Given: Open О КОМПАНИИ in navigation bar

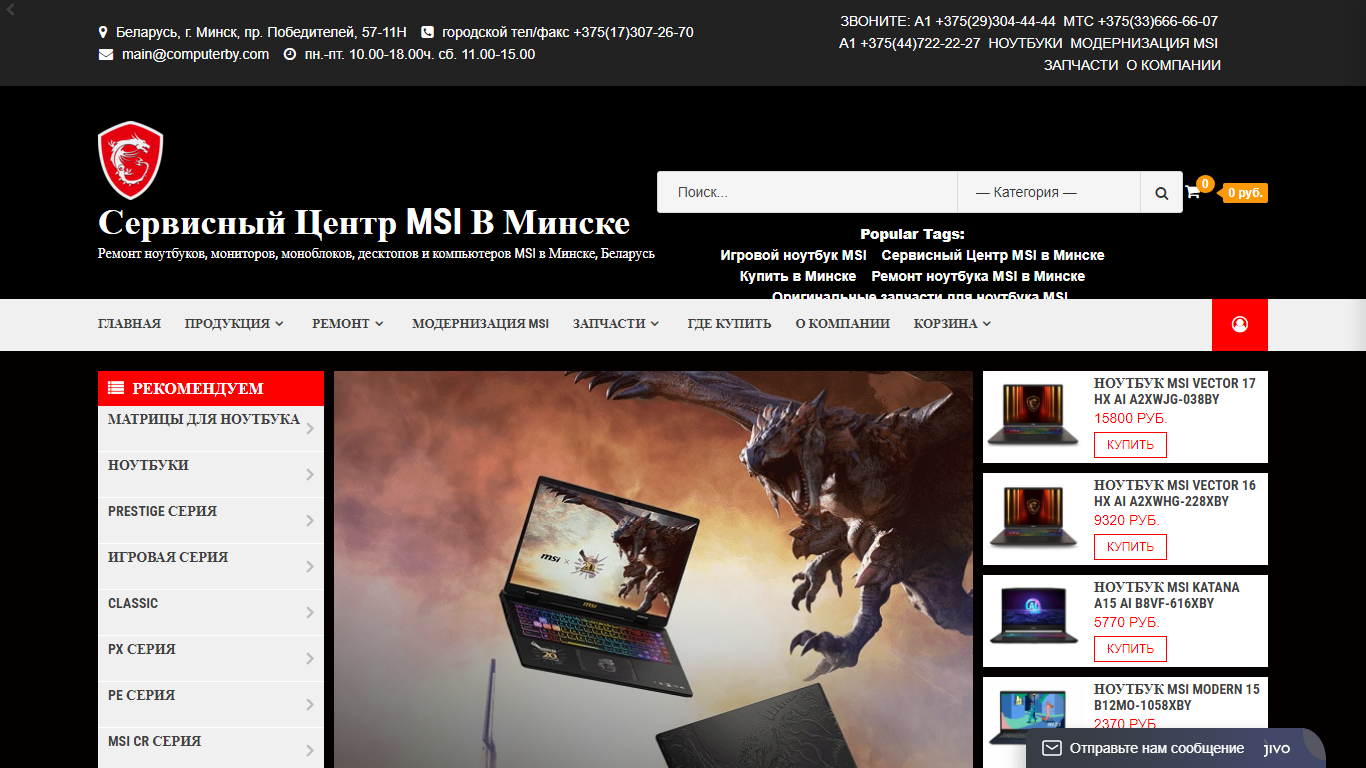Looking at the screenshot, I should click(842, 324).
